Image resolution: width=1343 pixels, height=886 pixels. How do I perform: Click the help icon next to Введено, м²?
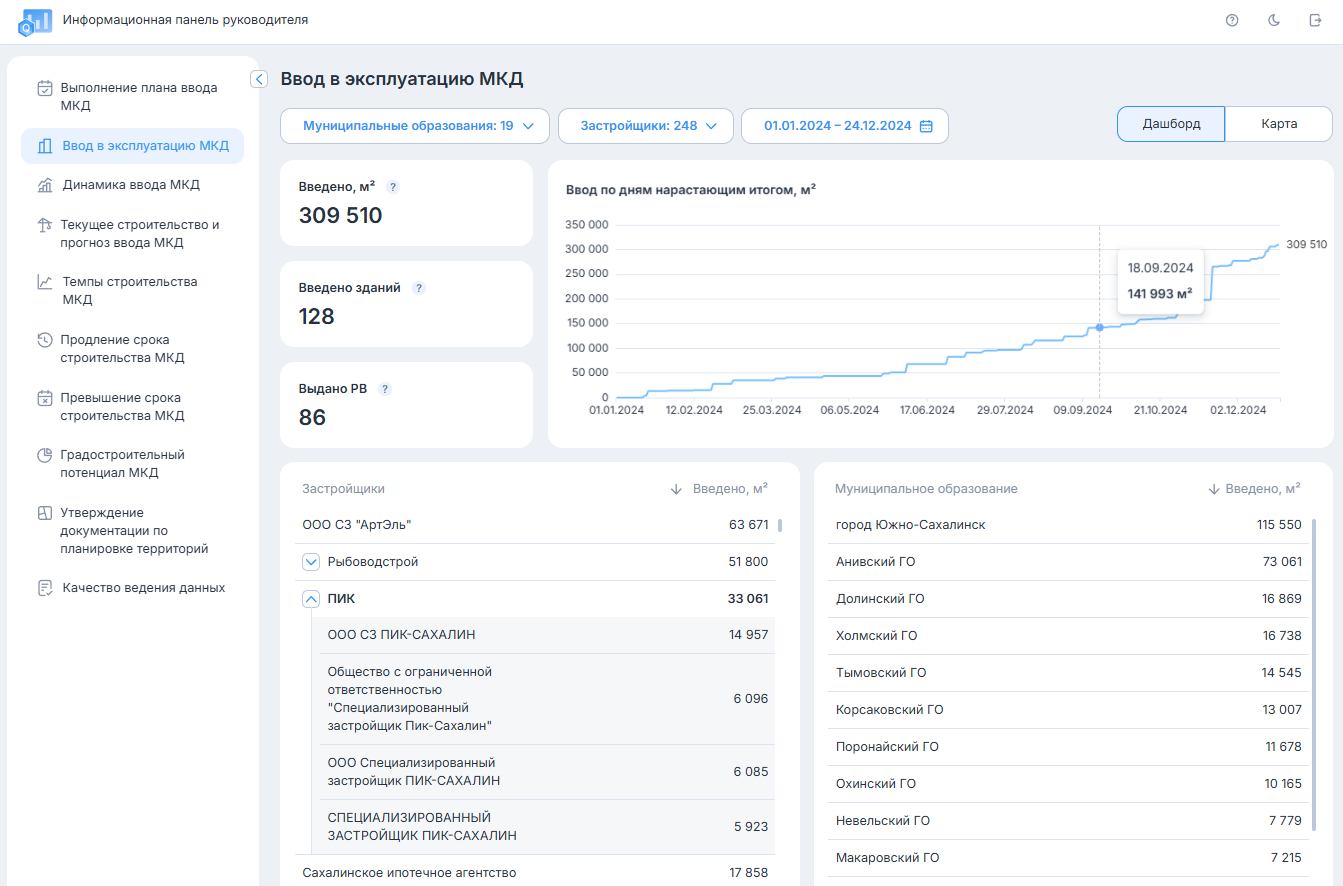(393, 187)
